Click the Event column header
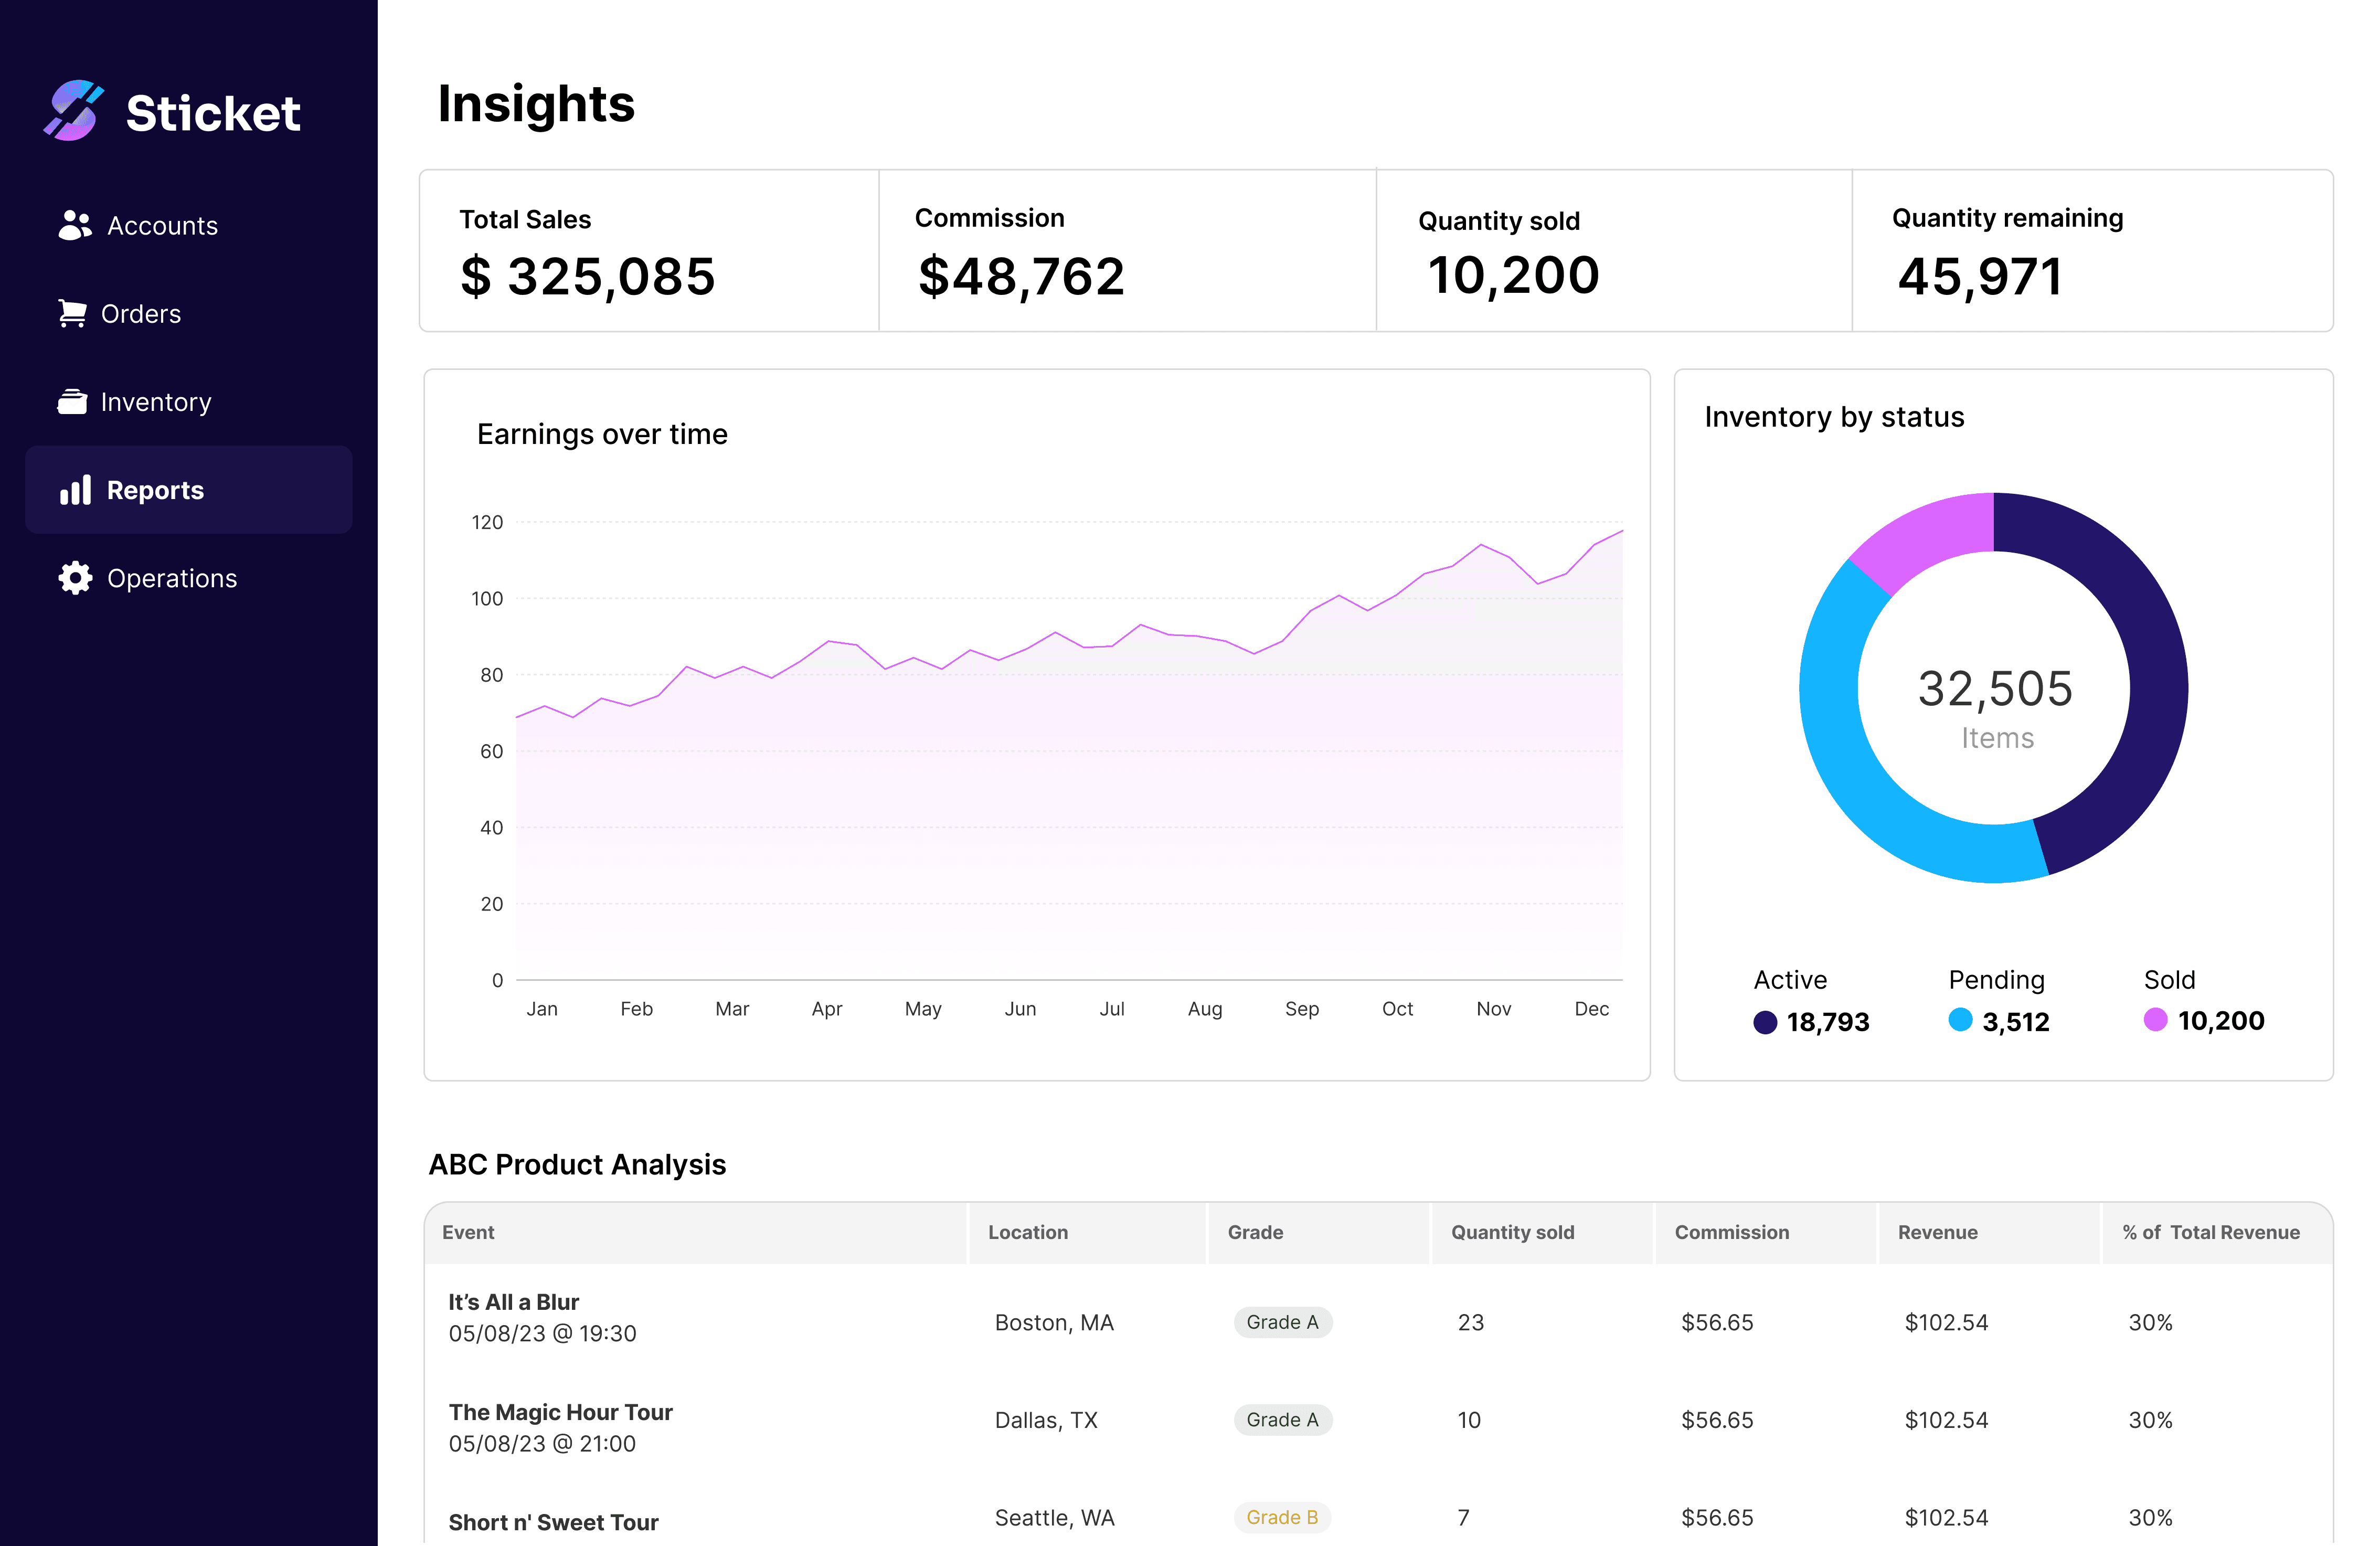This screenshot has height=1546, width=2380. [x=468, y=1232]
